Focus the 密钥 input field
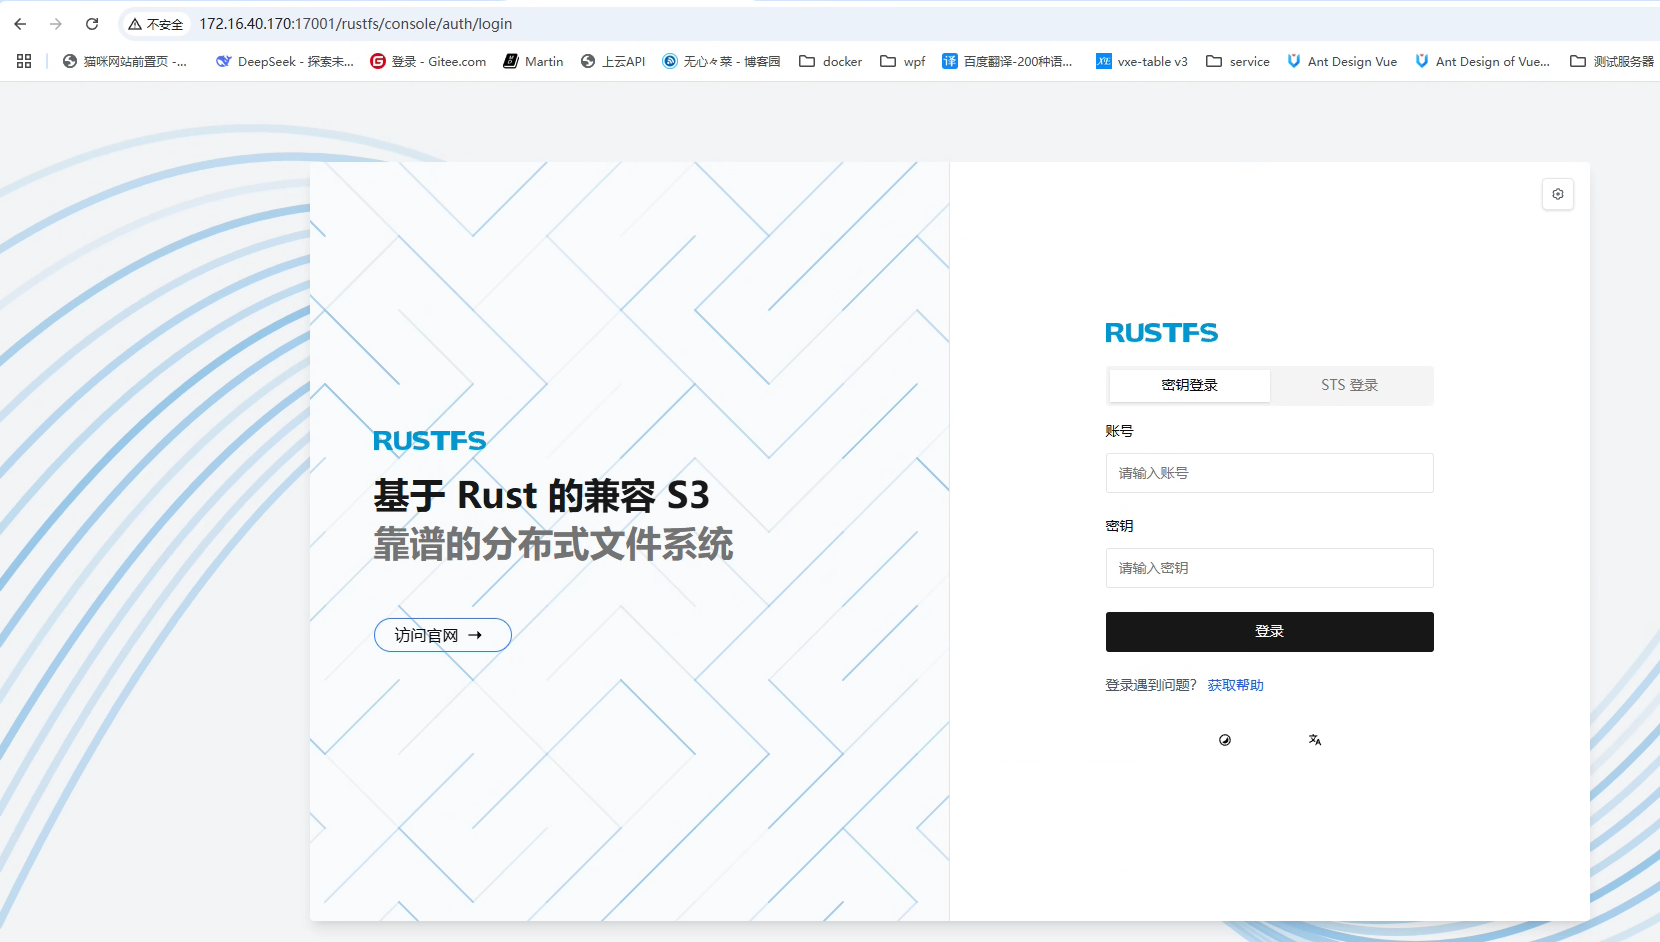The height and width of the screenshot is (942, 1660). pyautogui.click(x=1270, y=568)
